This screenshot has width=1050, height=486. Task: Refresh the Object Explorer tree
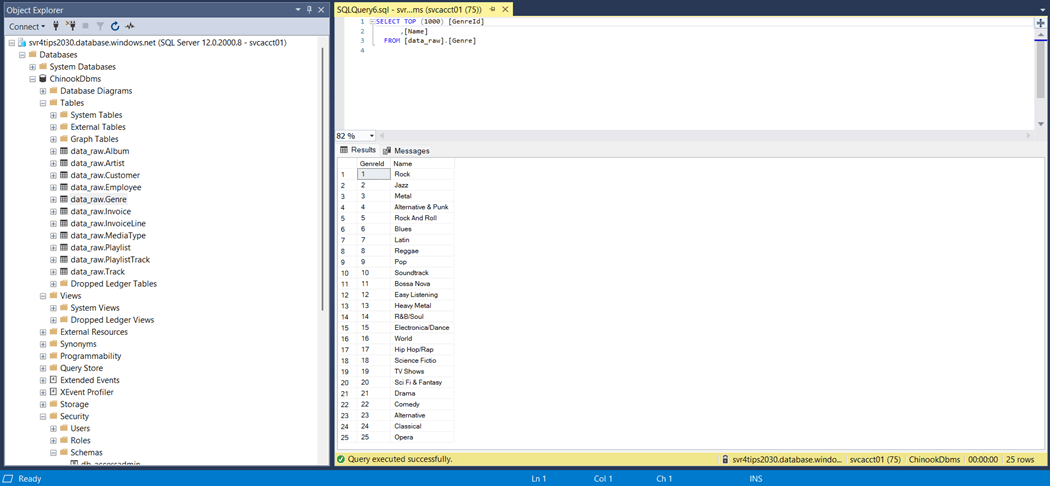(x=115, y=26)
